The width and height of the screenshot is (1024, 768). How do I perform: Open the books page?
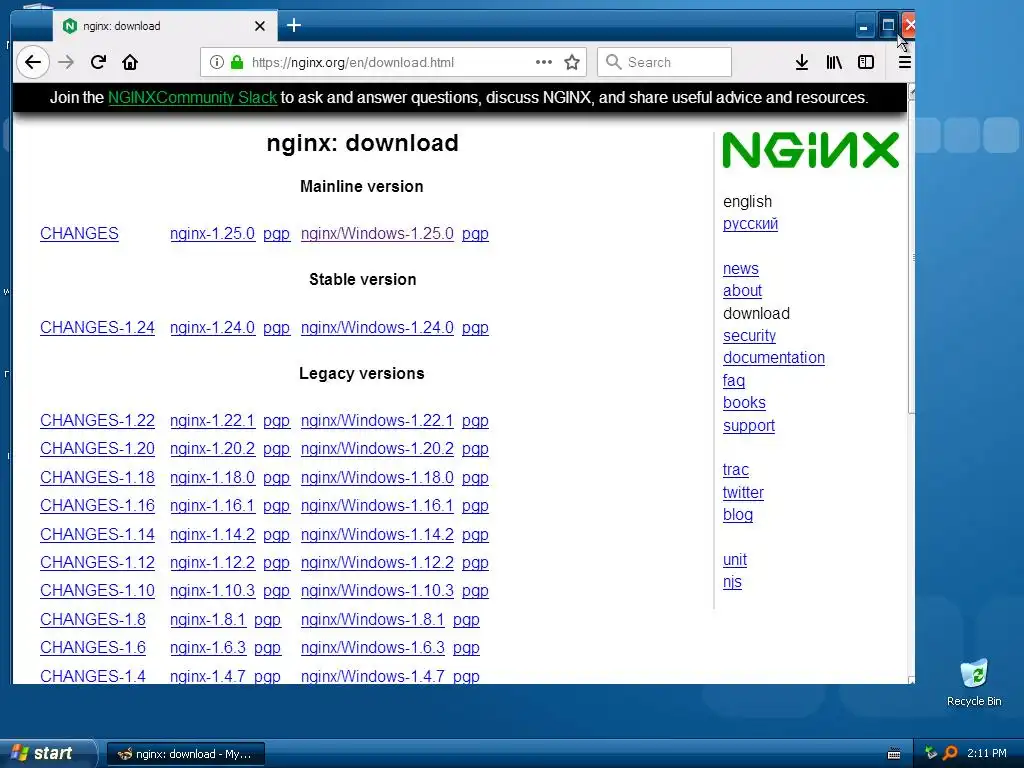coord(744,403)
